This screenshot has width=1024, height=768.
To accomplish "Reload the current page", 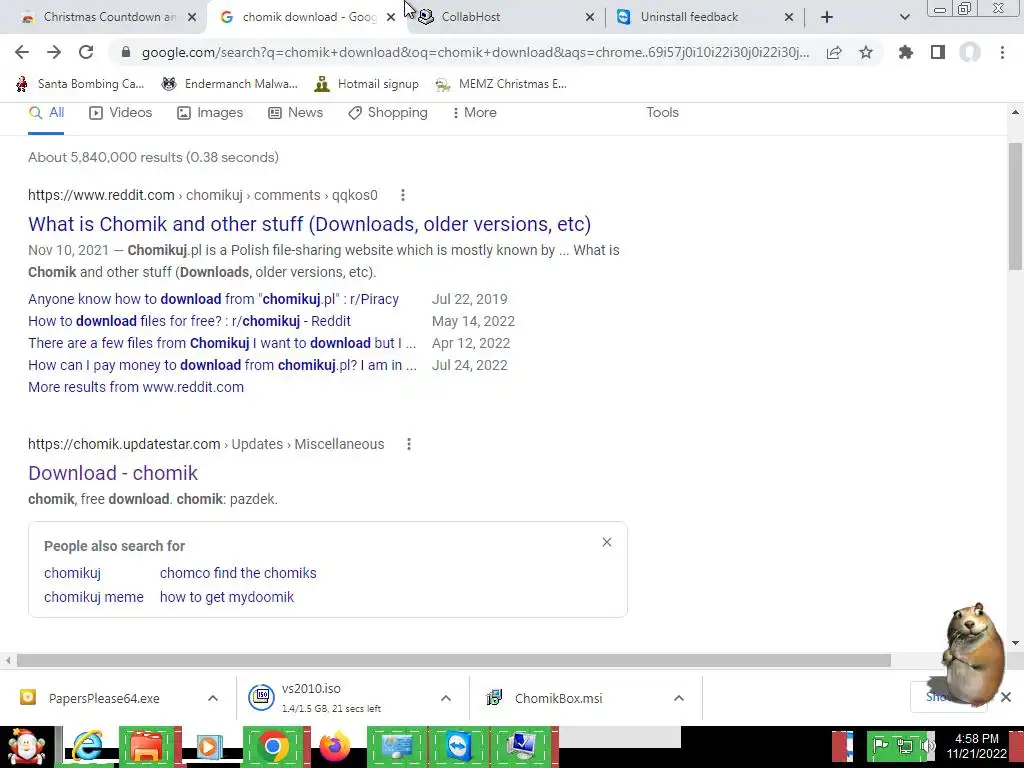I will (x=86, y=52).
